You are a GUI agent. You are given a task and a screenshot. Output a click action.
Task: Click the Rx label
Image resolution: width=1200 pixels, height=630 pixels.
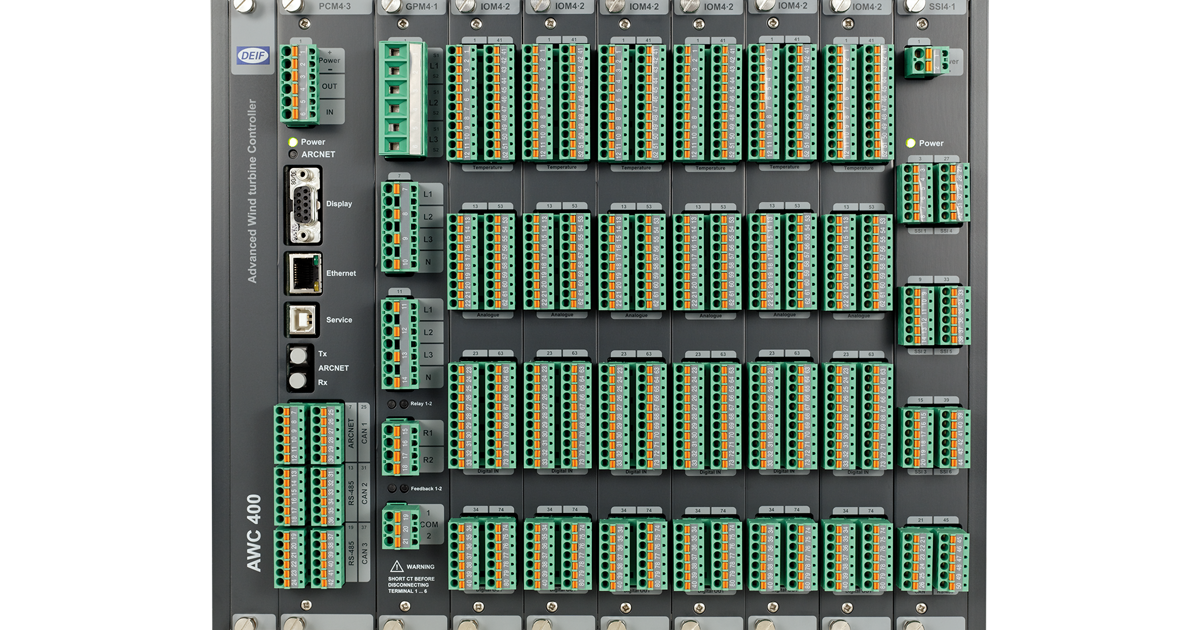point(322,382)
